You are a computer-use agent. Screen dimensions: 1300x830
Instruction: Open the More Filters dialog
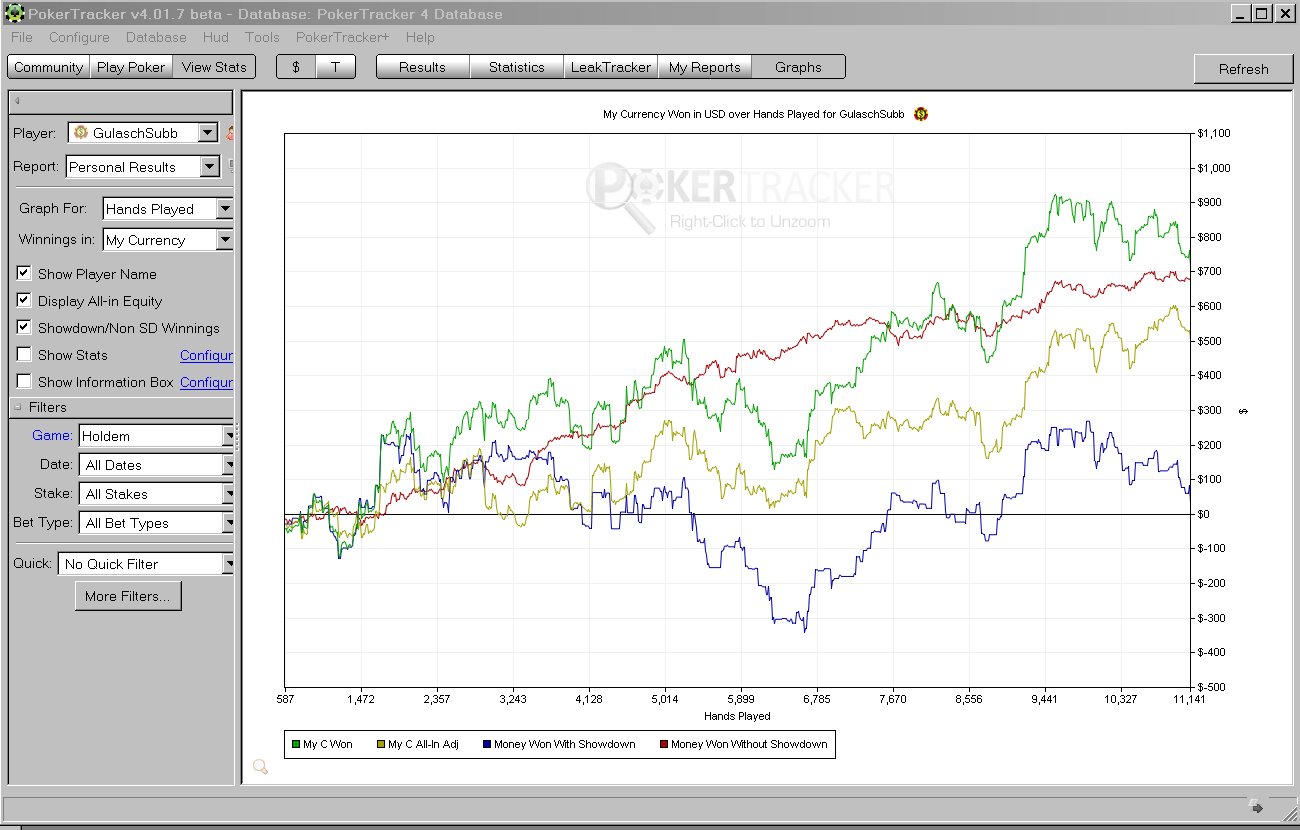point(127,596)
